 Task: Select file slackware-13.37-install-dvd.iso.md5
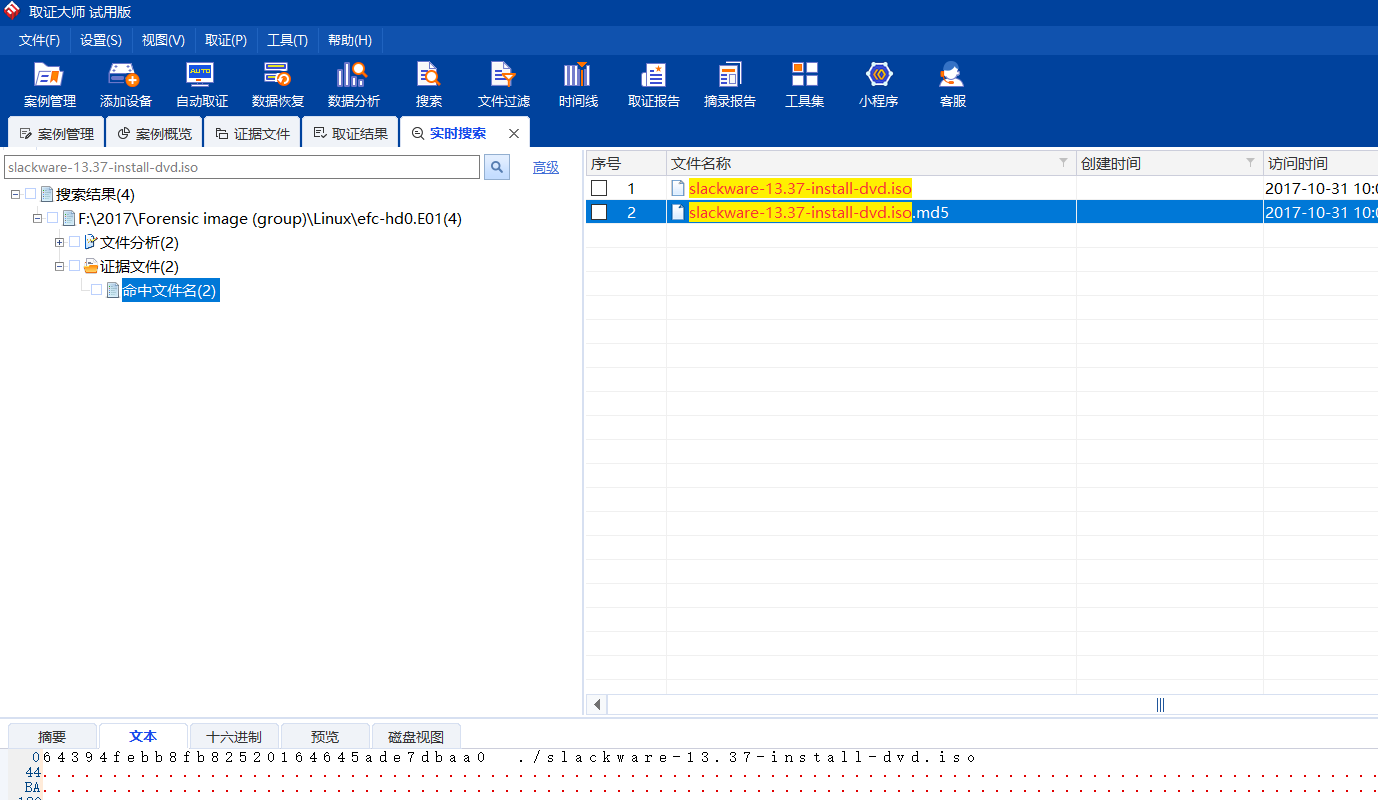click(819, 212)
